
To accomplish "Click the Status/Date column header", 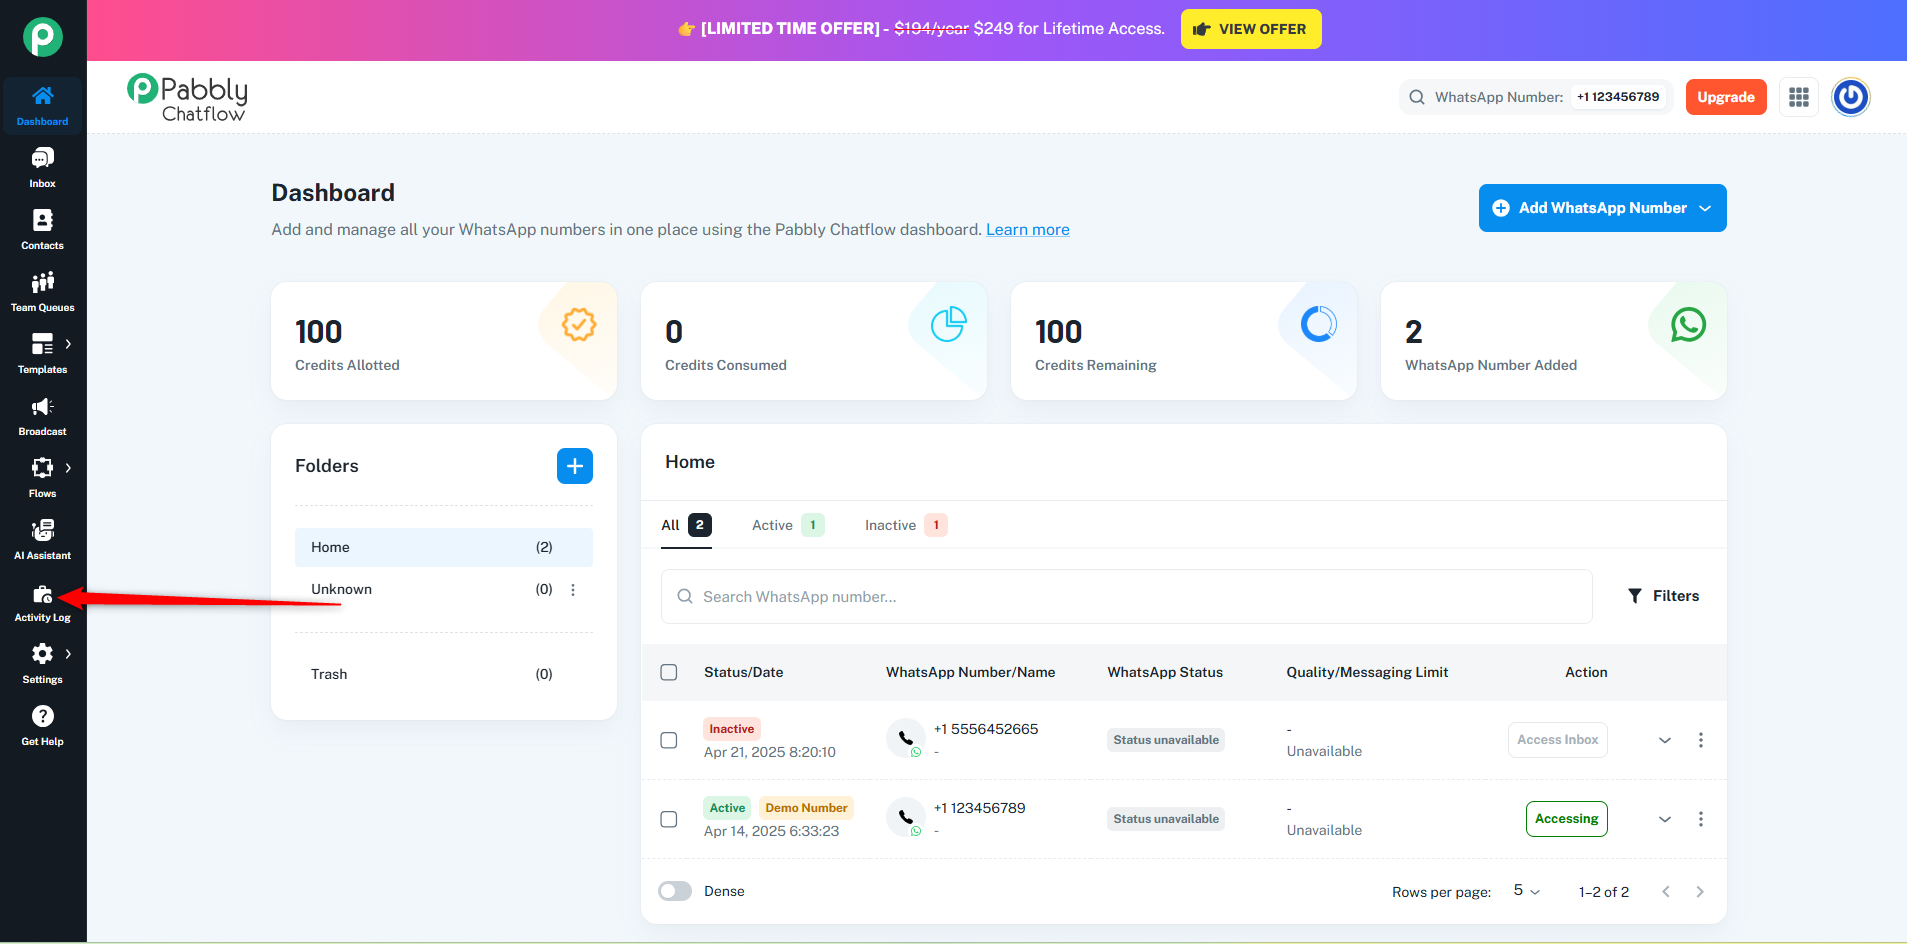I will tap(744, 672).
